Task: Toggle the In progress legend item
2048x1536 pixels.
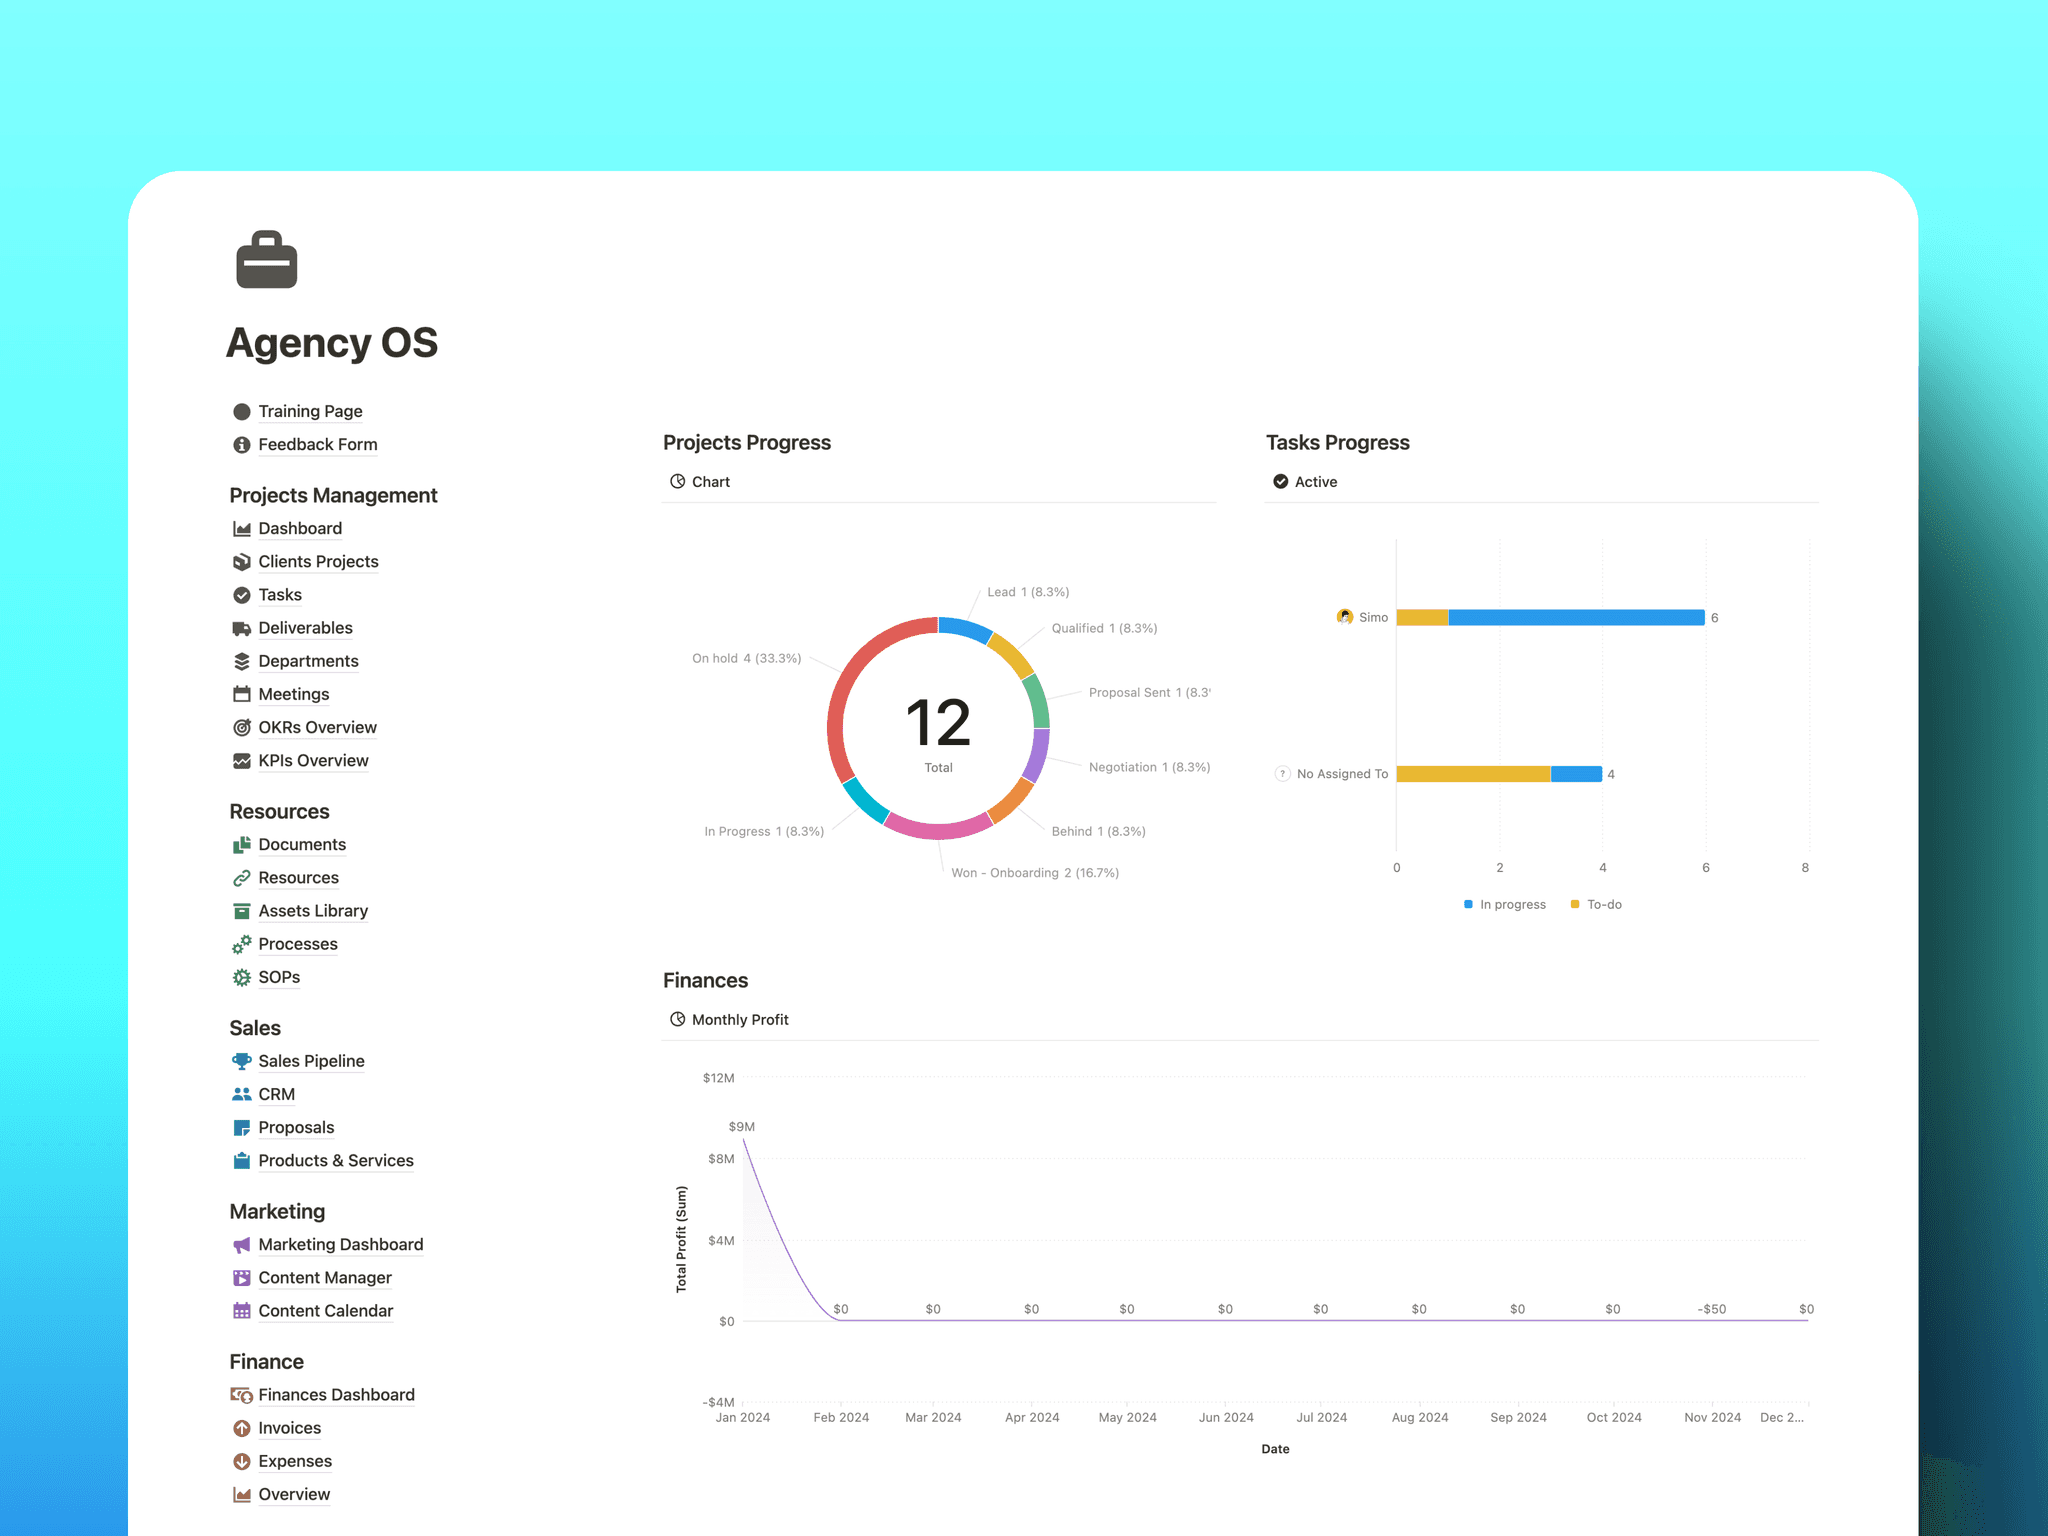Action: coord(1504,904)
